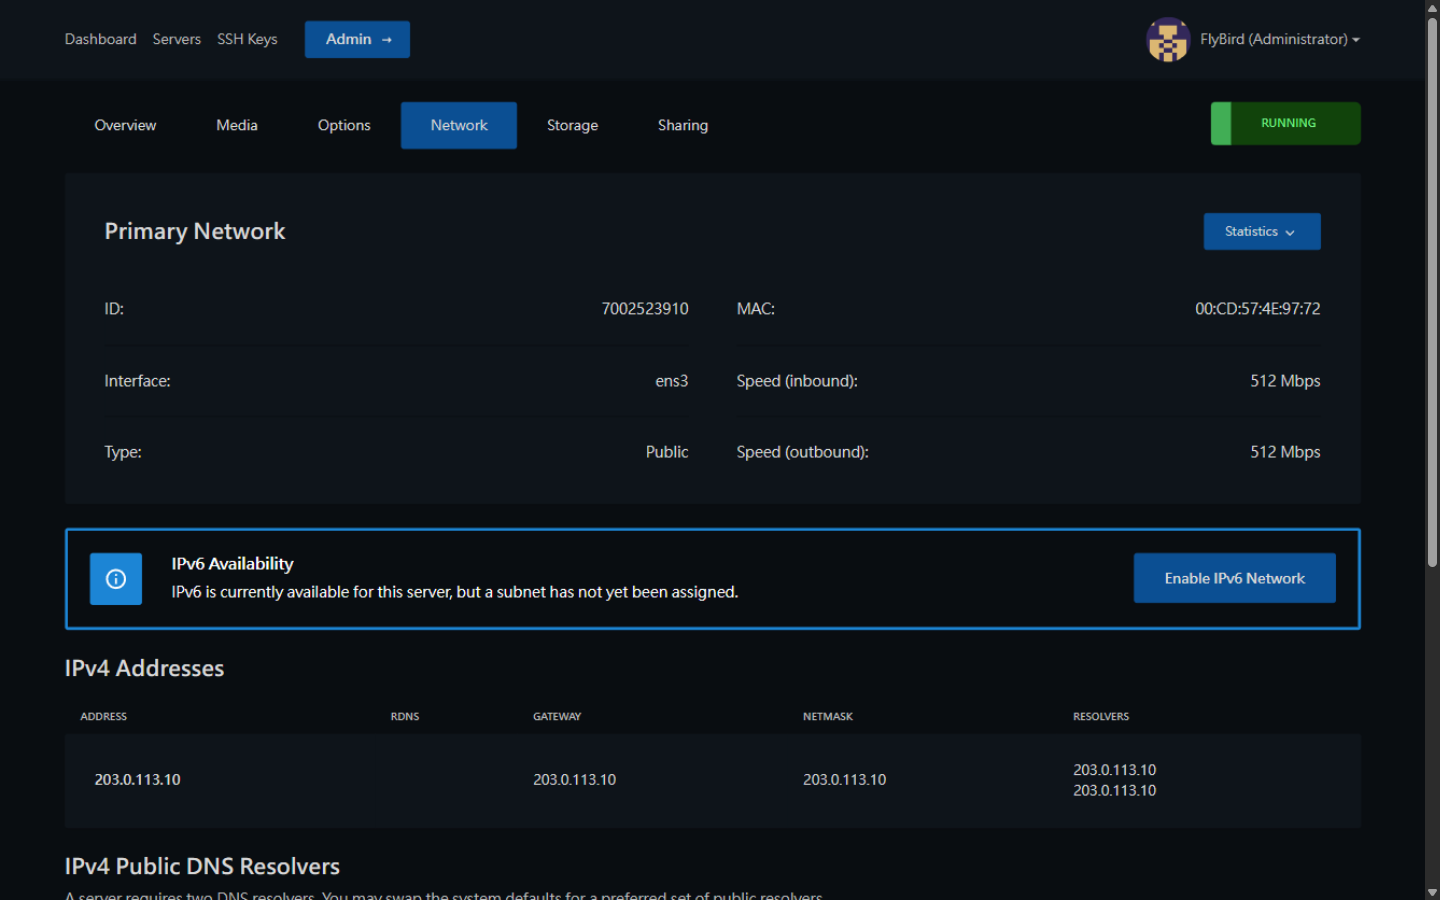Click the second resolver address in Resolvers column
The height and width of the screenshot is (900, 1440).
point(1115,791)
